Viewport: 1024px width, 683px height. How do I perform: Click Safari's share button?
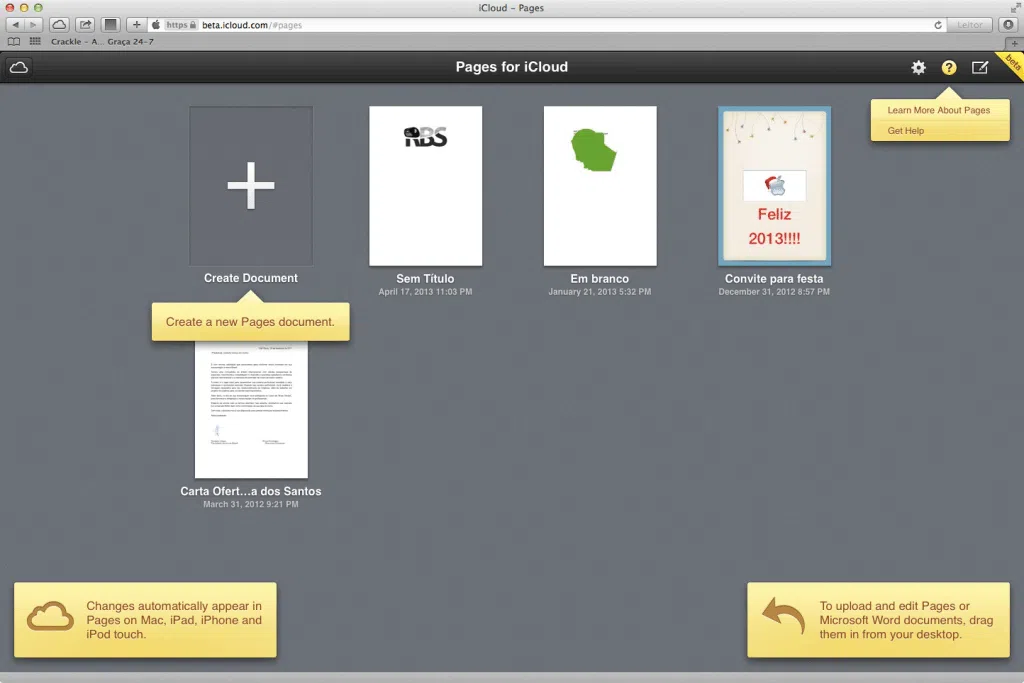(85, 24)
